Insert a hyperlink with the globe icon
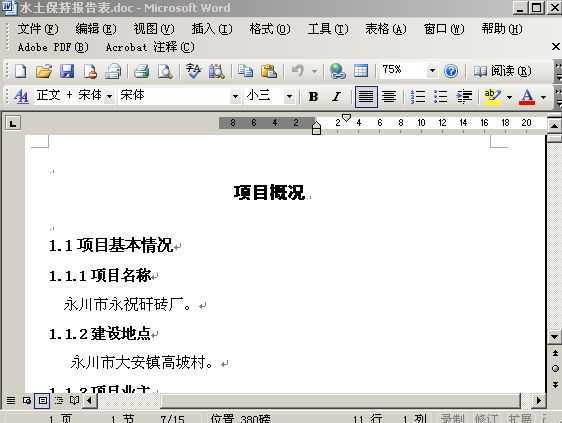Screen dimensions: 562x423 [x=337, y=71]
